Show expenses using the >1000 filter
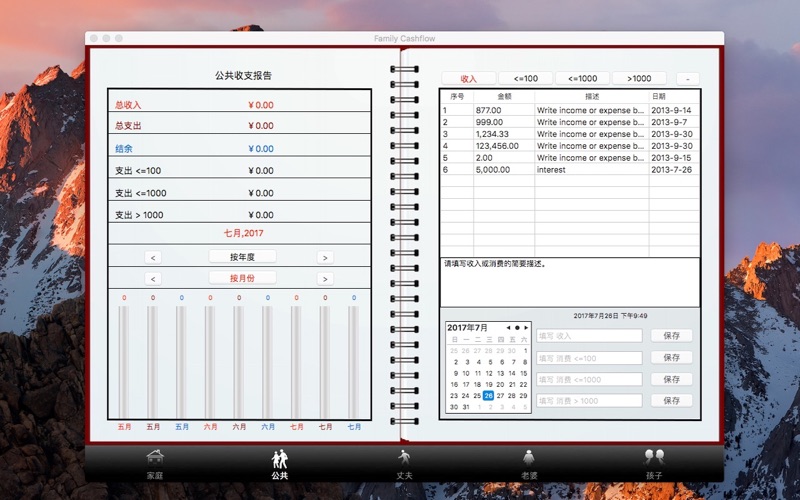Viewport: 800px width, 500px height. [639, 78]
